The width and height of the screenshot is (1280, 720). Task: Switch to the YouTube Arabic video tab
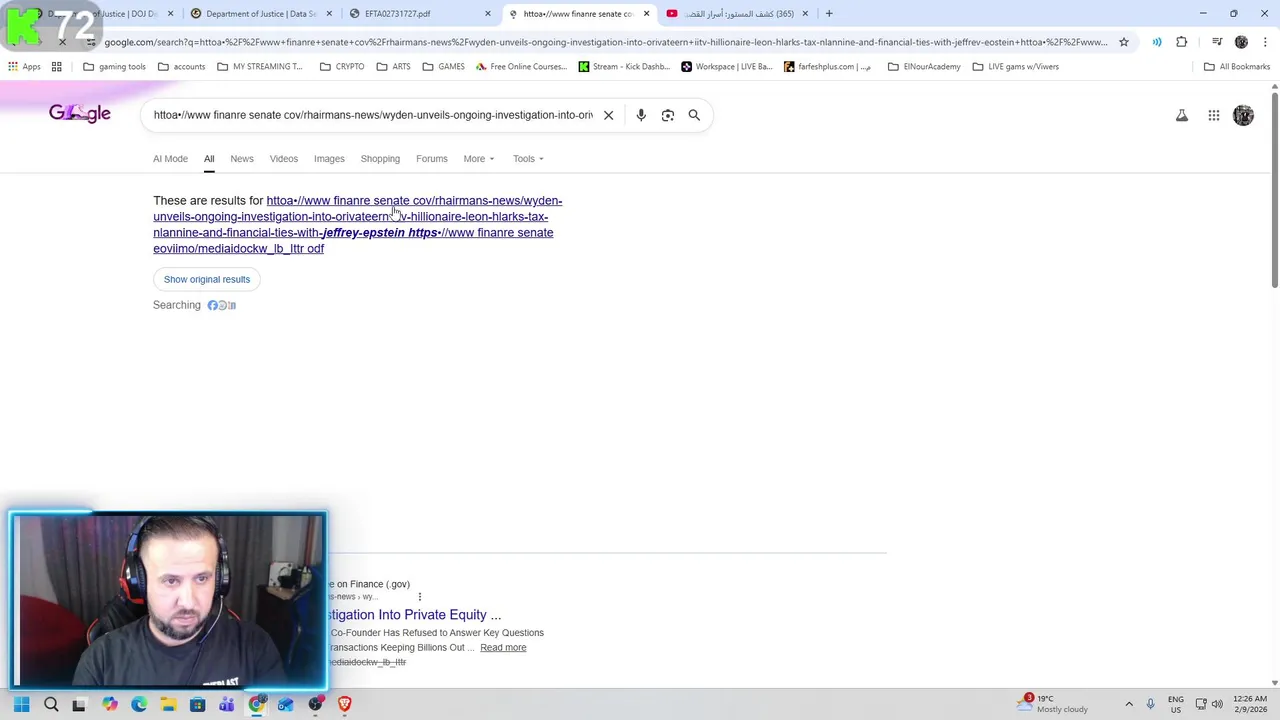[x=738, y=14]
